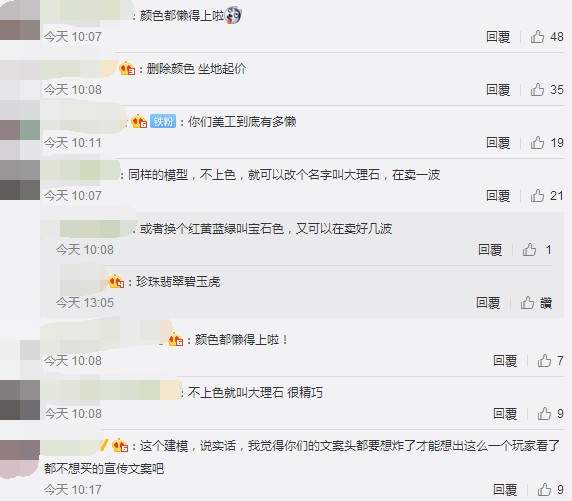Click the husky emoji in the first comment

pyautogui.click(x=233, y=15)
